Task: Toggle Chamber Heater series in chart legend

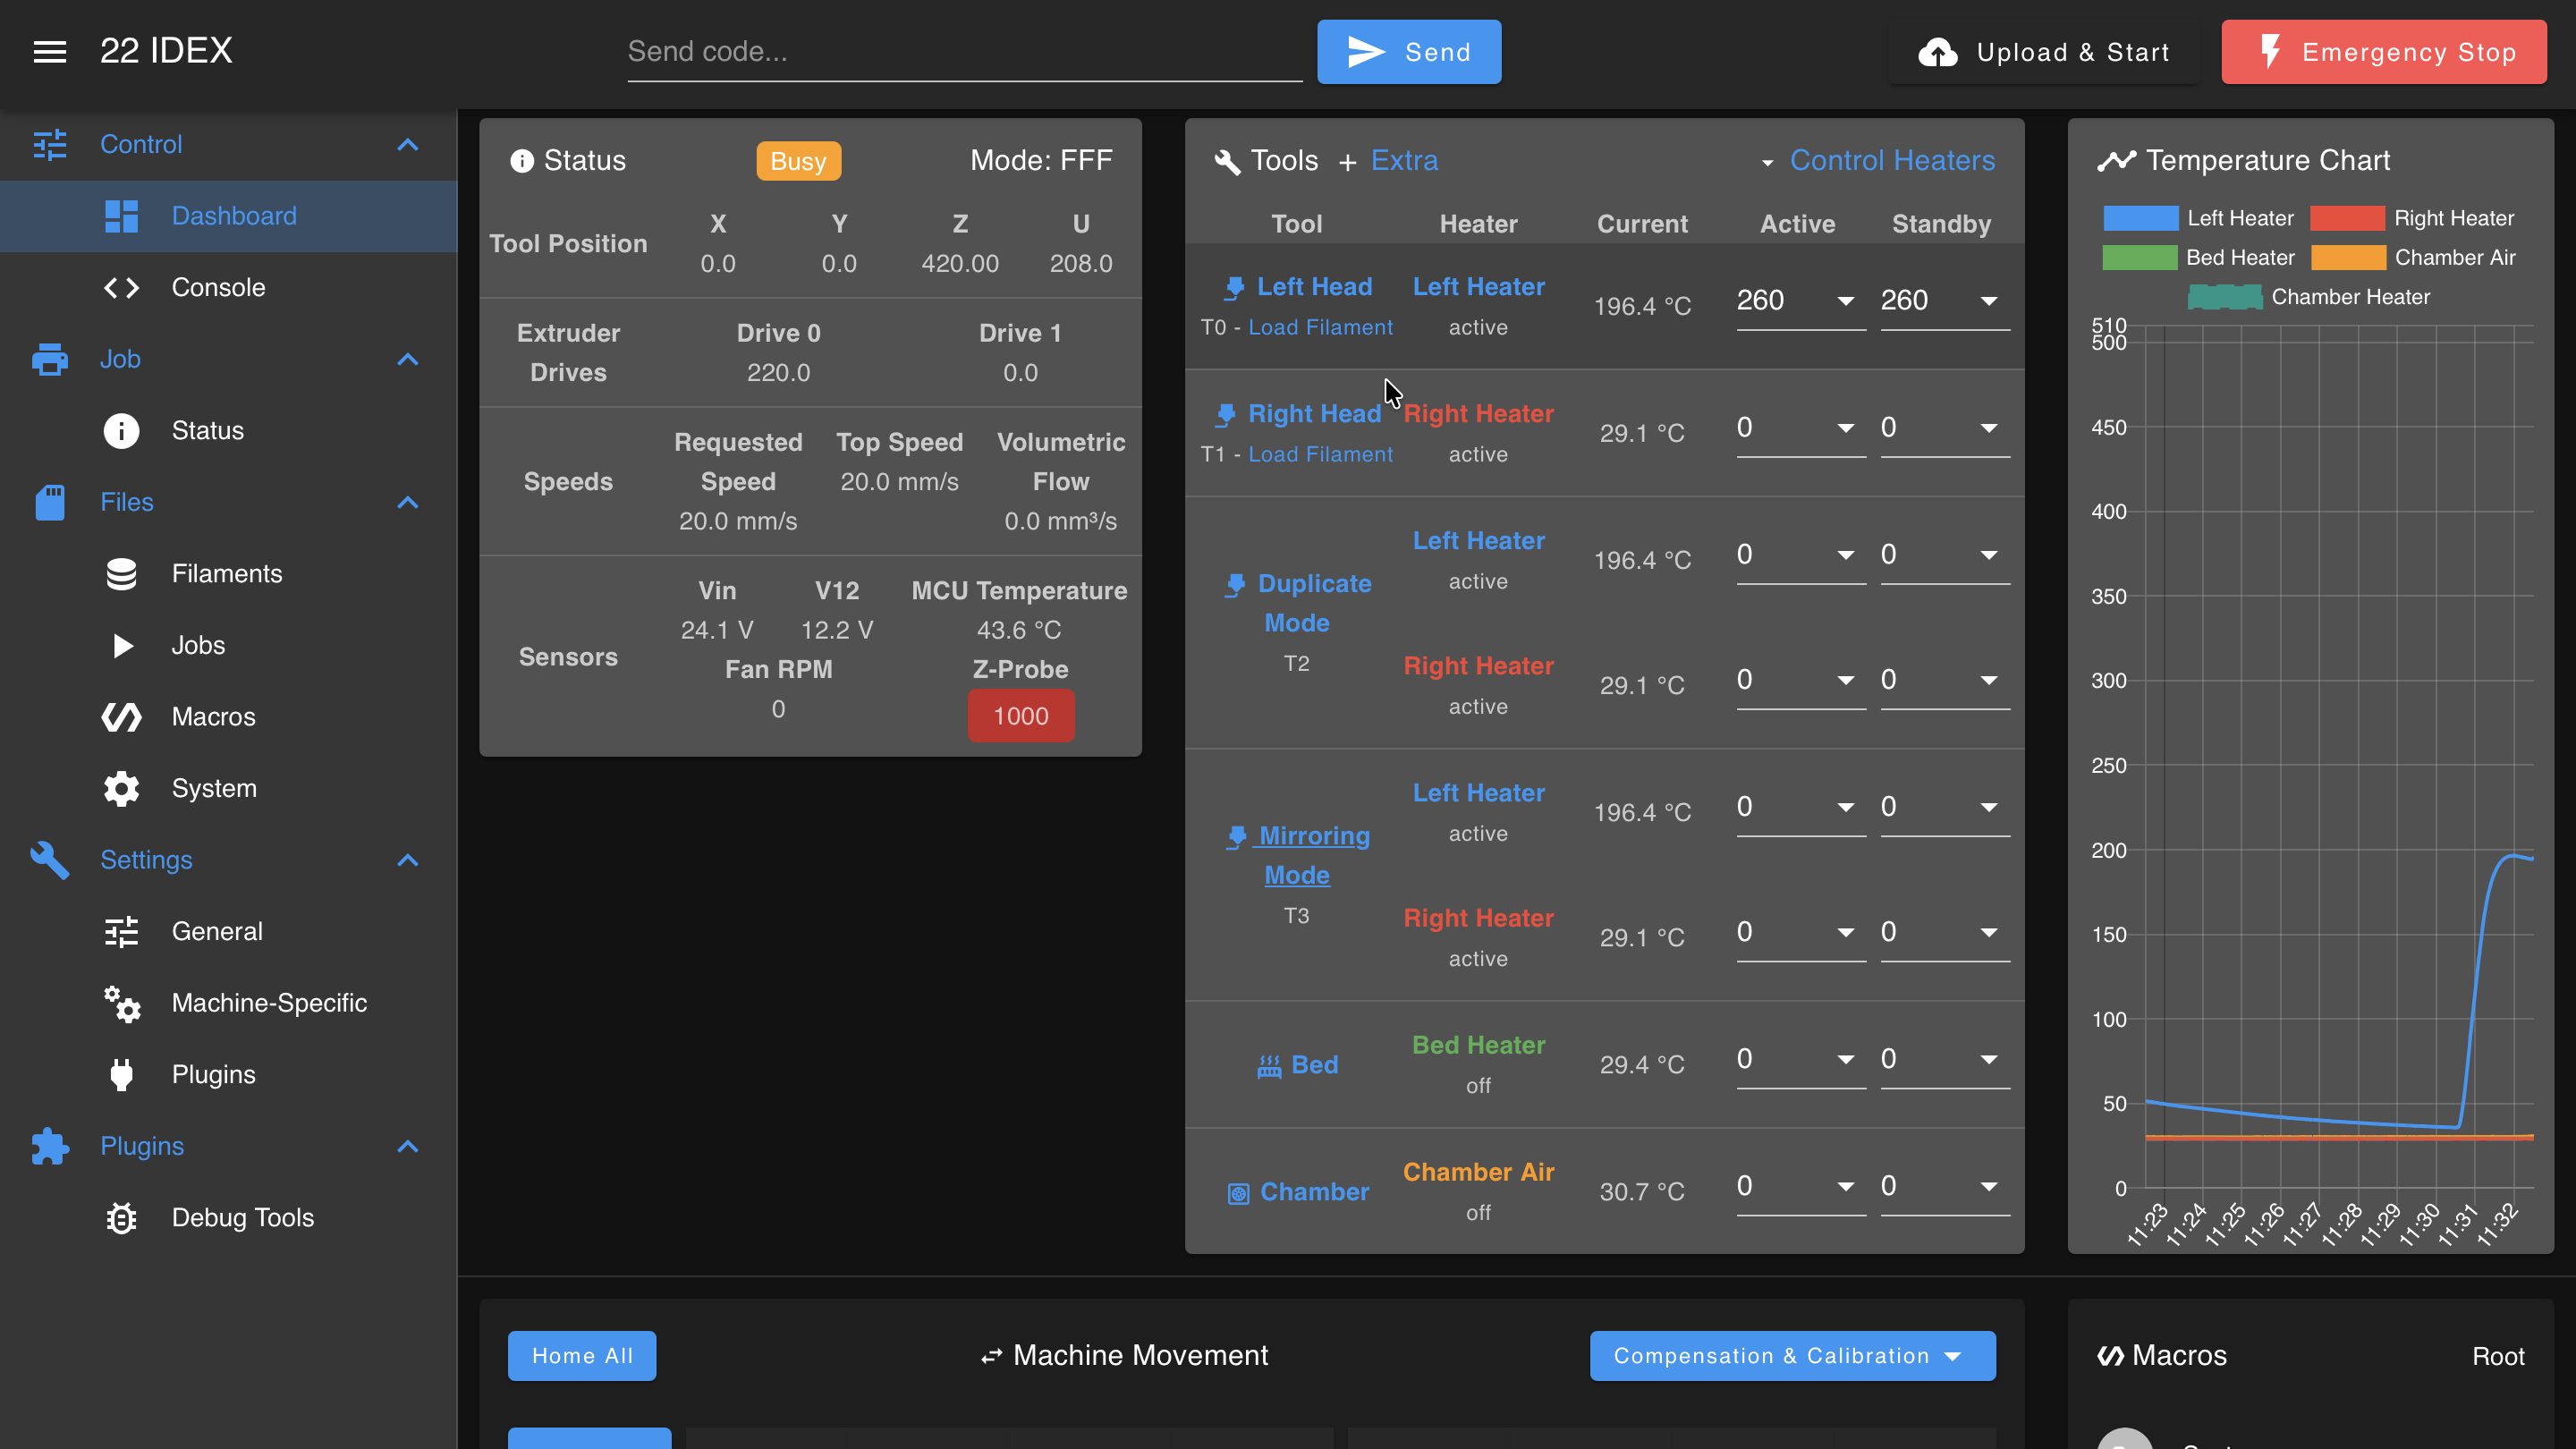Action: (2308, 297)
